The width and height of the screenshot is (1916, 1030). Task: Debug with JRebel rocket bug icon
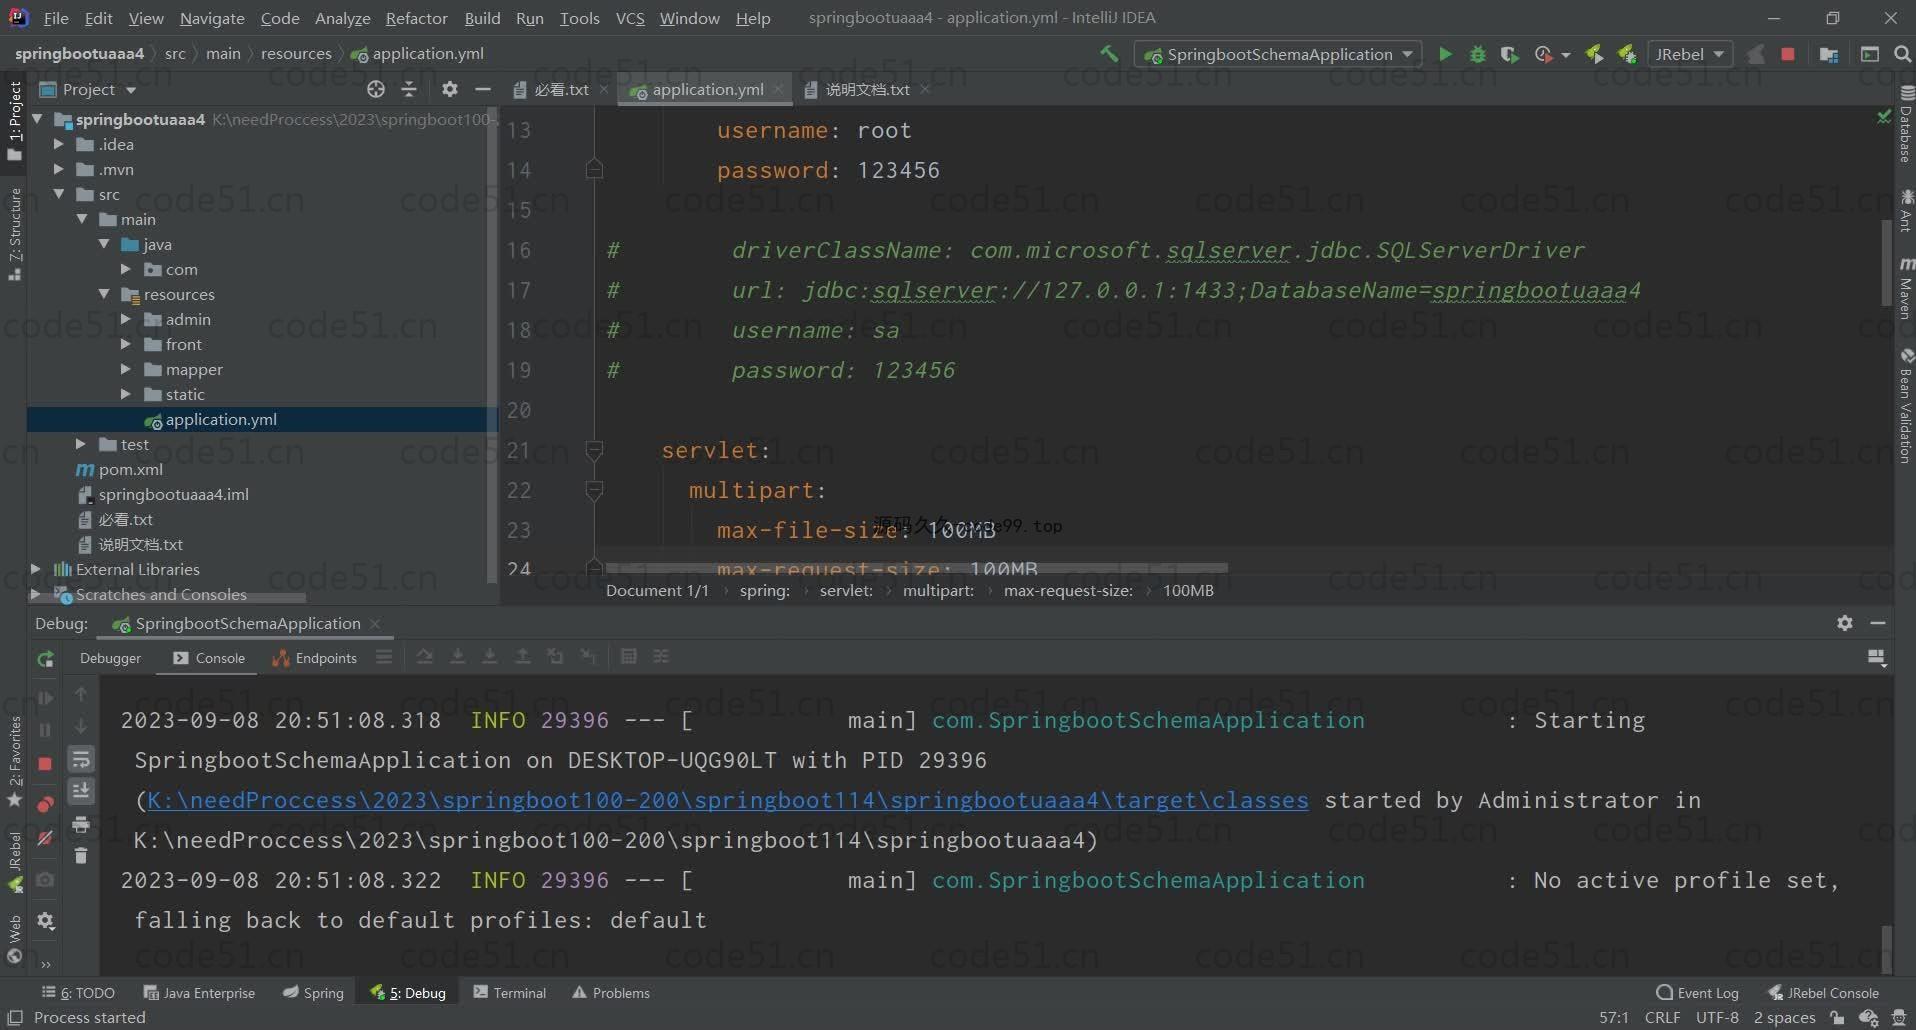1627,54
